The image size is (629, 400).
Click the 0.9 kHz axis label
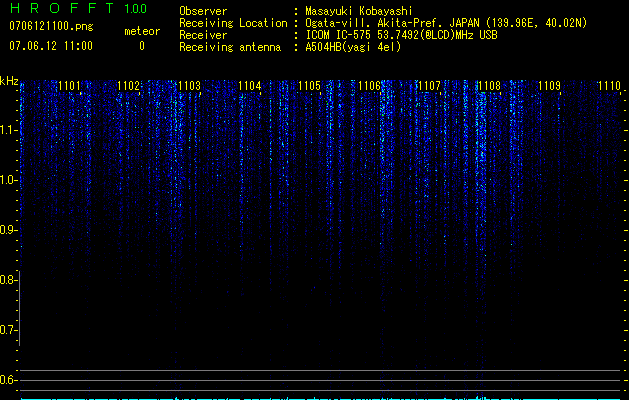click(x=8, y=230)
